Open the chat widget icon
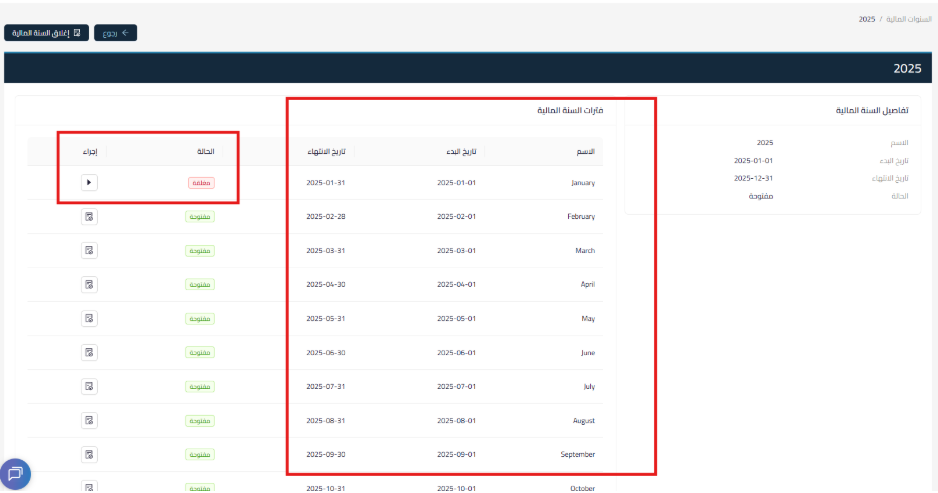Screen dimensions: 938x493 tap(15, 474)
